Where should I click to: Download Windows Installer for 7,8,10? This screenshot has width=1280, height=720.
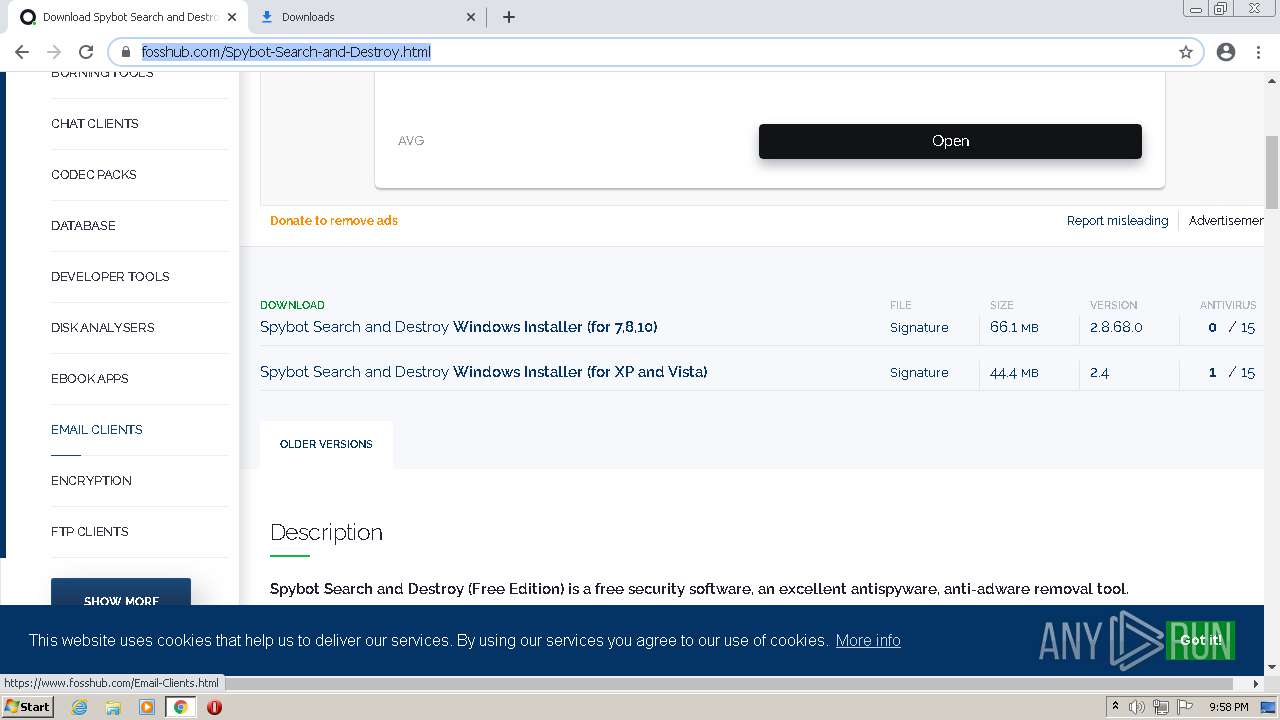(458, 327)
